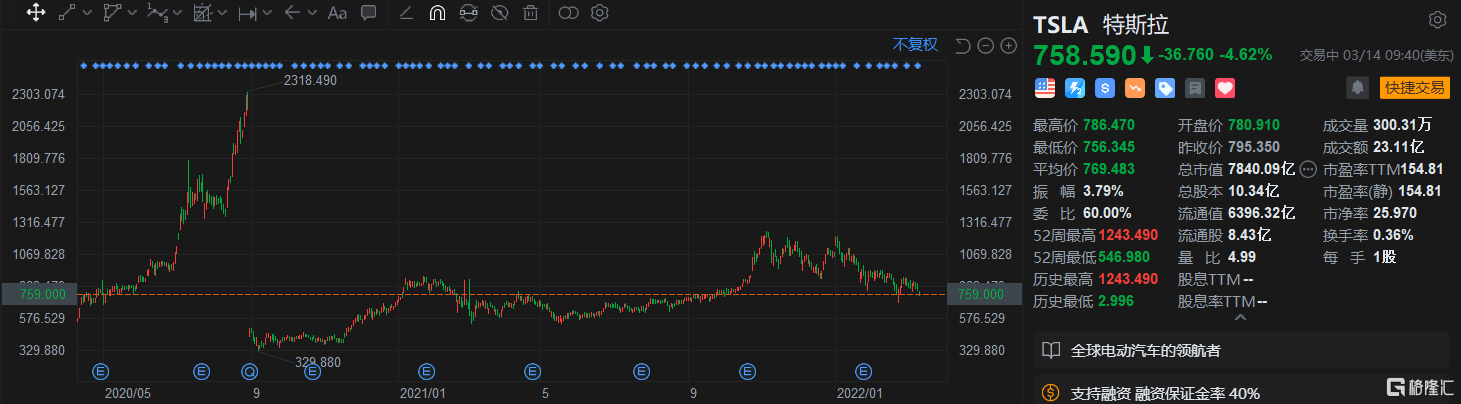Click the sync drawings icon
The width and height of the screenshot is (1461, 404).
(468, 13)
